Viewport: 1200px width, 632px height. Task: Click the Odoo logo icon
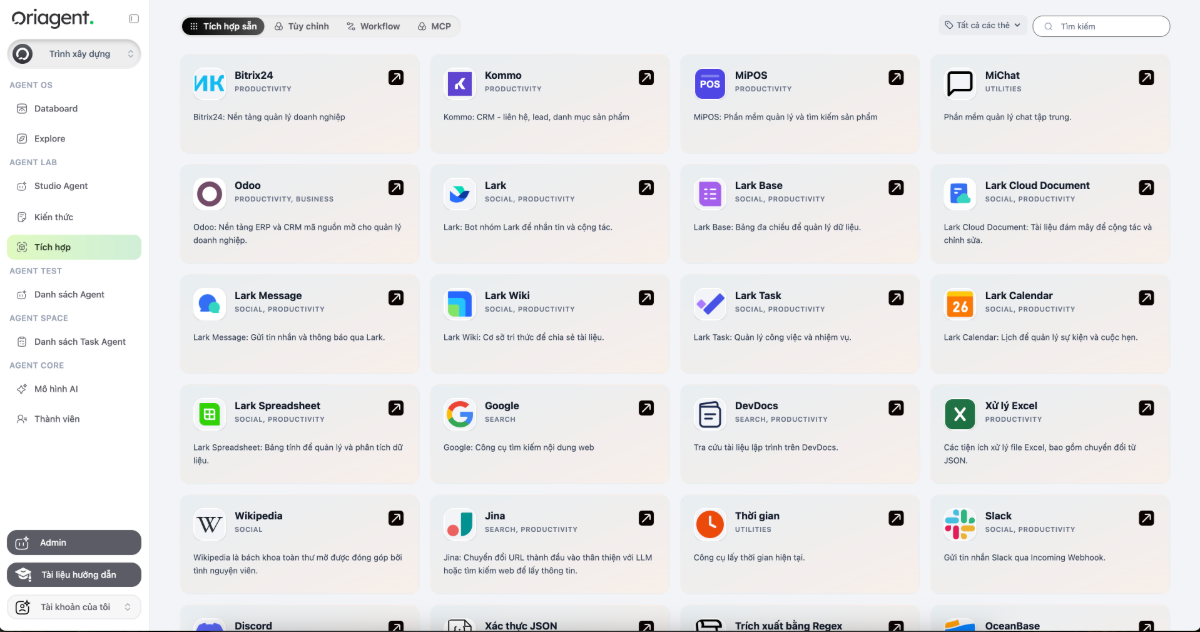(209, 194)
